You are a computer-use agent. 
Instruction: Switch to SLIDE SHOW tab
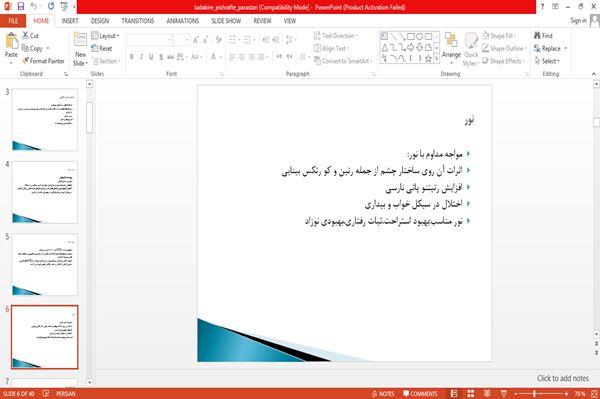tap(226, 21)
